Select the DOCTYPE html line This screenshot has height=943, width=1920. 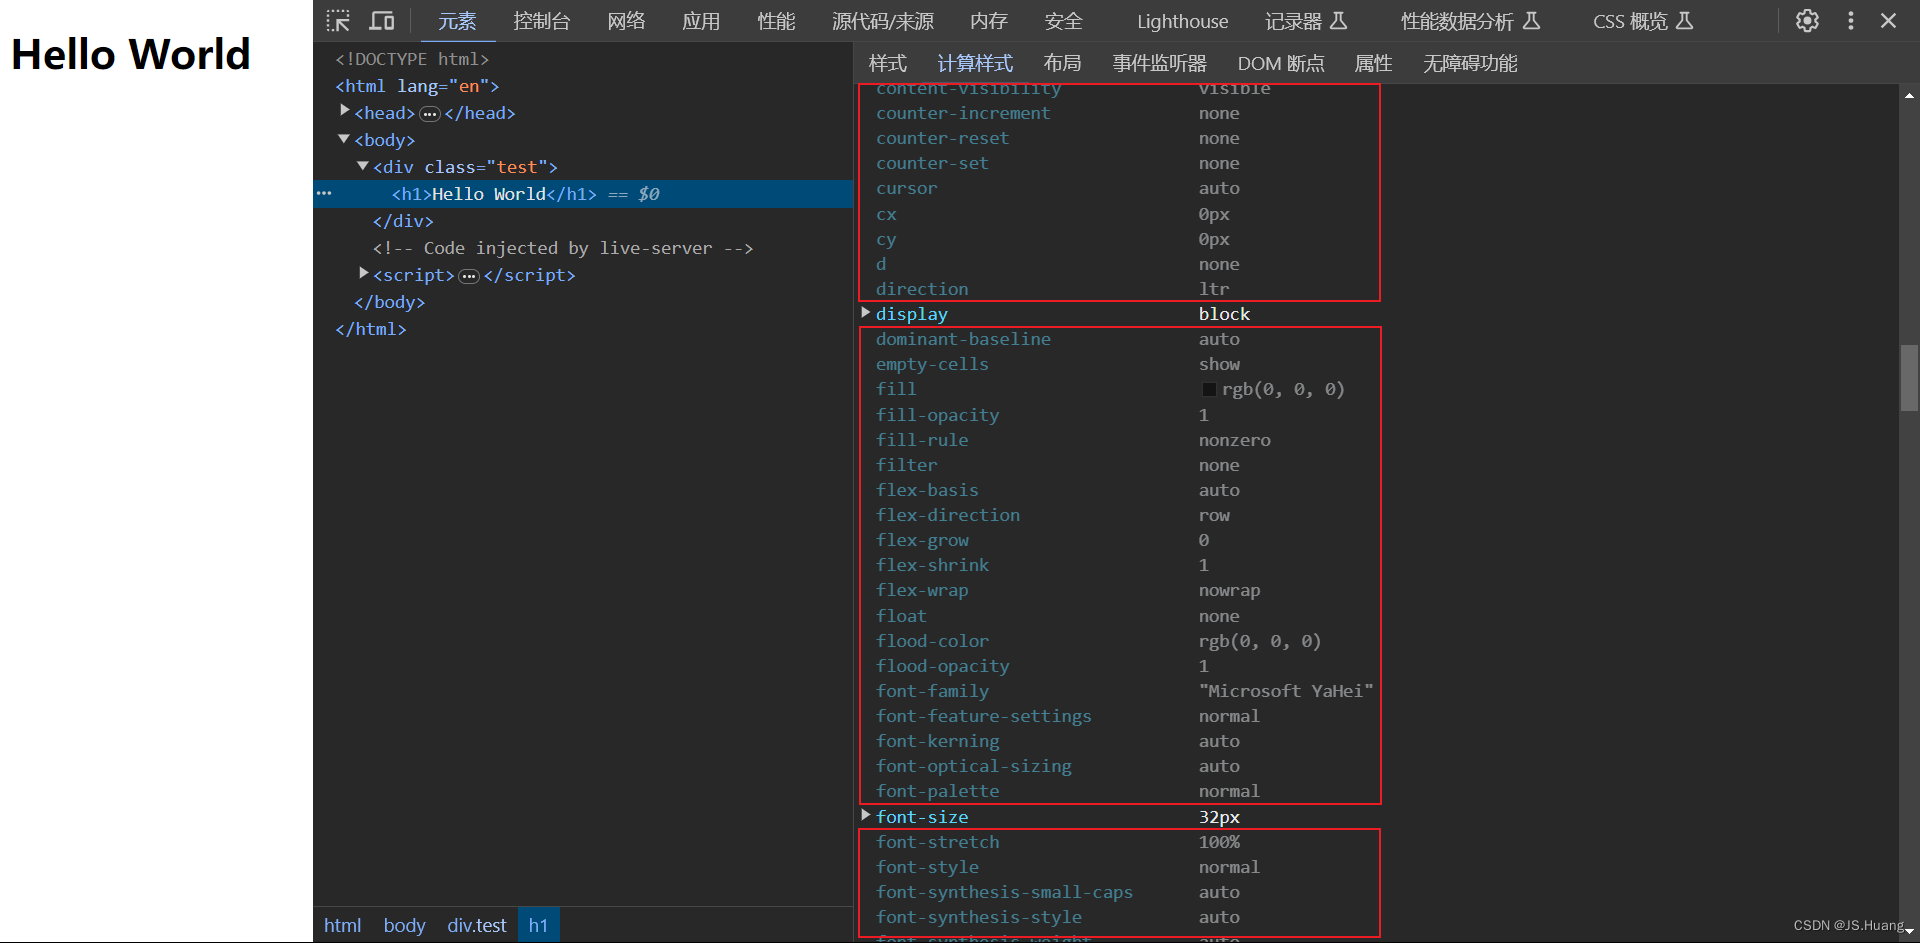[x=412, y=59]
